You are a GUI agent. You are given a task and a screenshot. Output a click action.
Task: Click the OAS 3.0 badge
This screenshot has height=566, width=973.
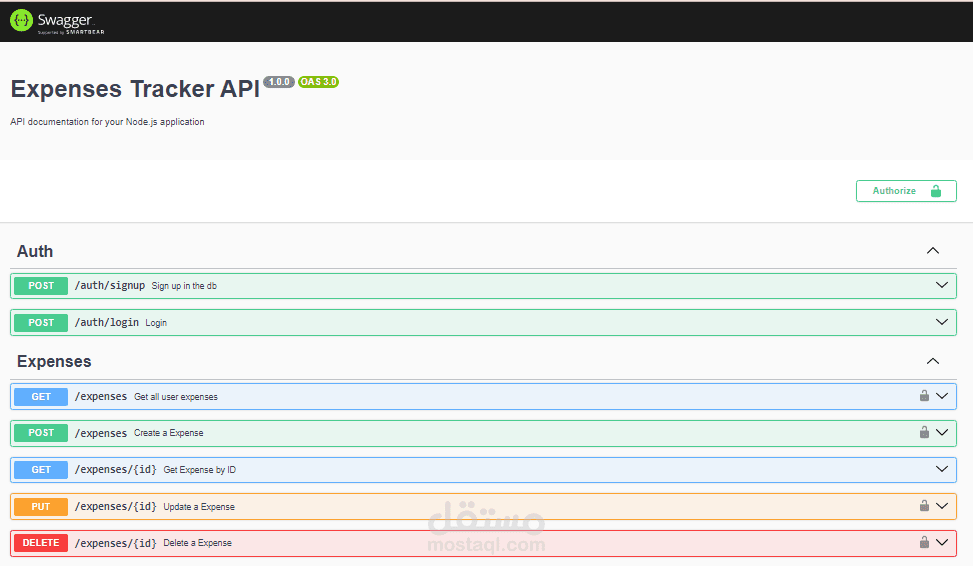[318, 82]
